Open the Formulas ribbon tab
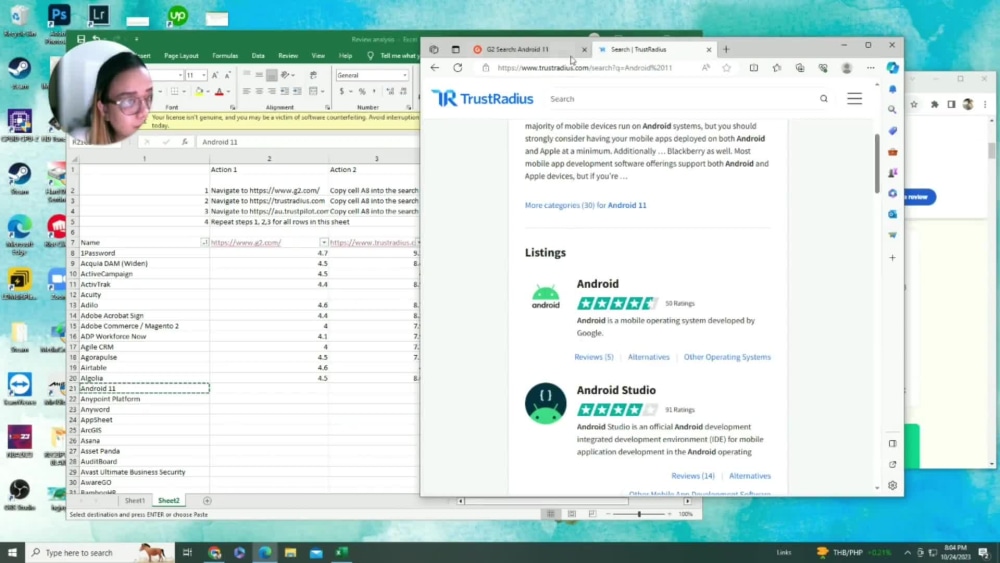Image resolution: width=1000 pixels, height=563 pixels. point(225,56)
